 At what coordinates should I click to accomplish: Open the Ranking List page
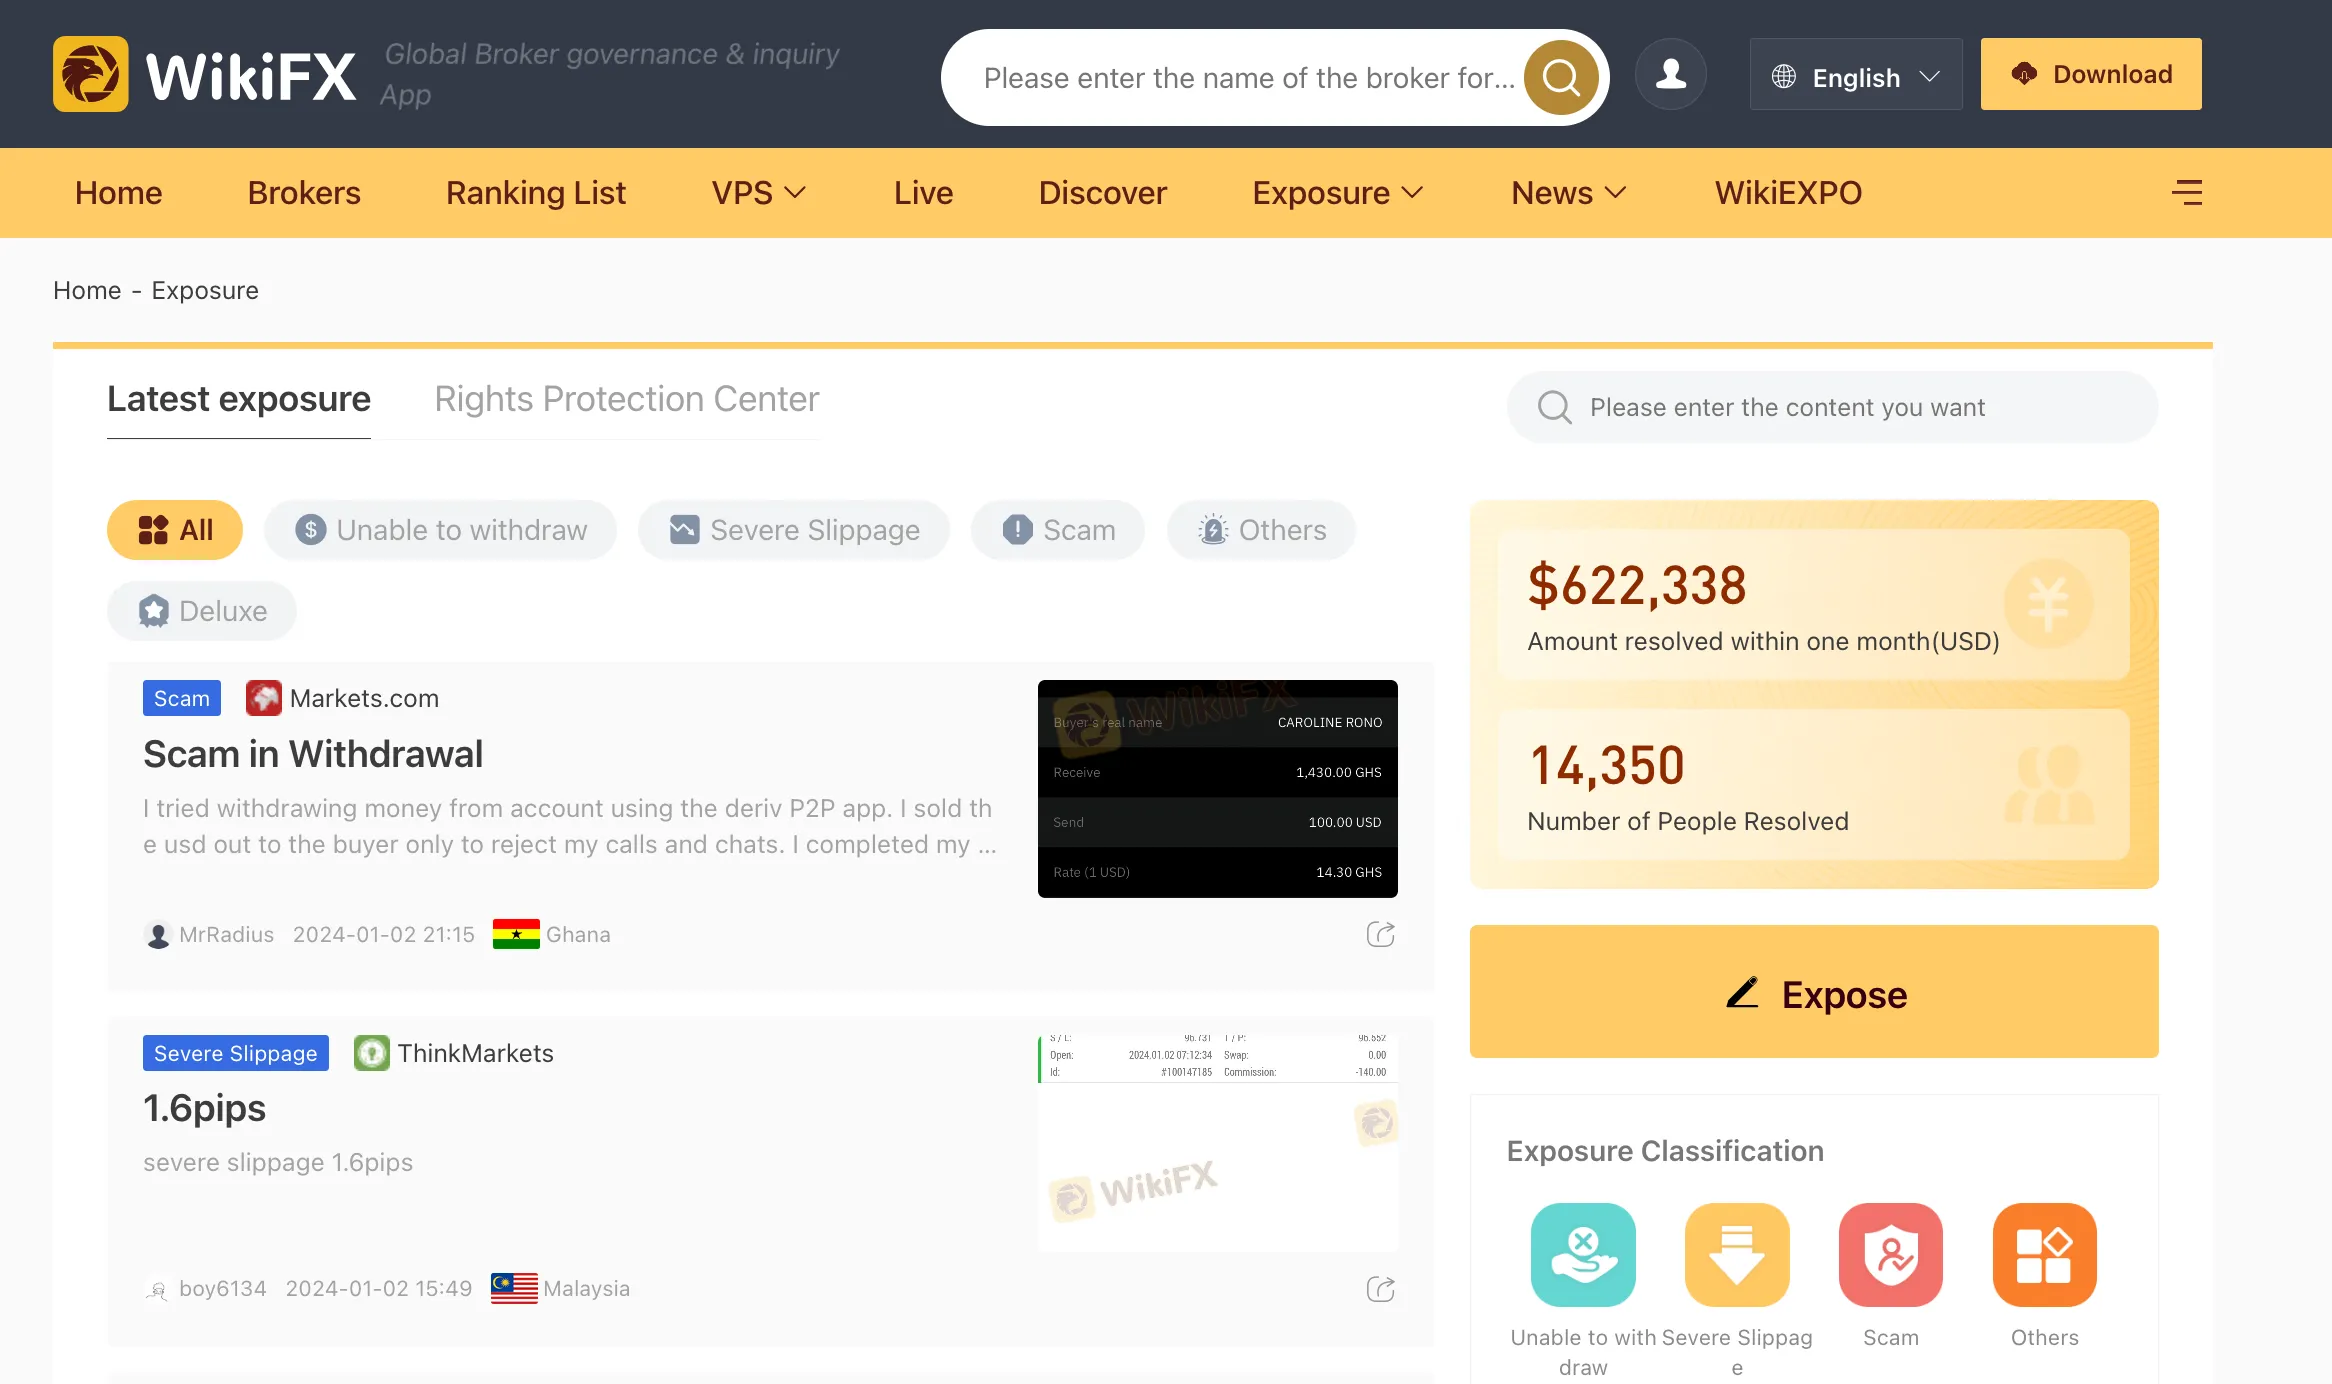536,193
